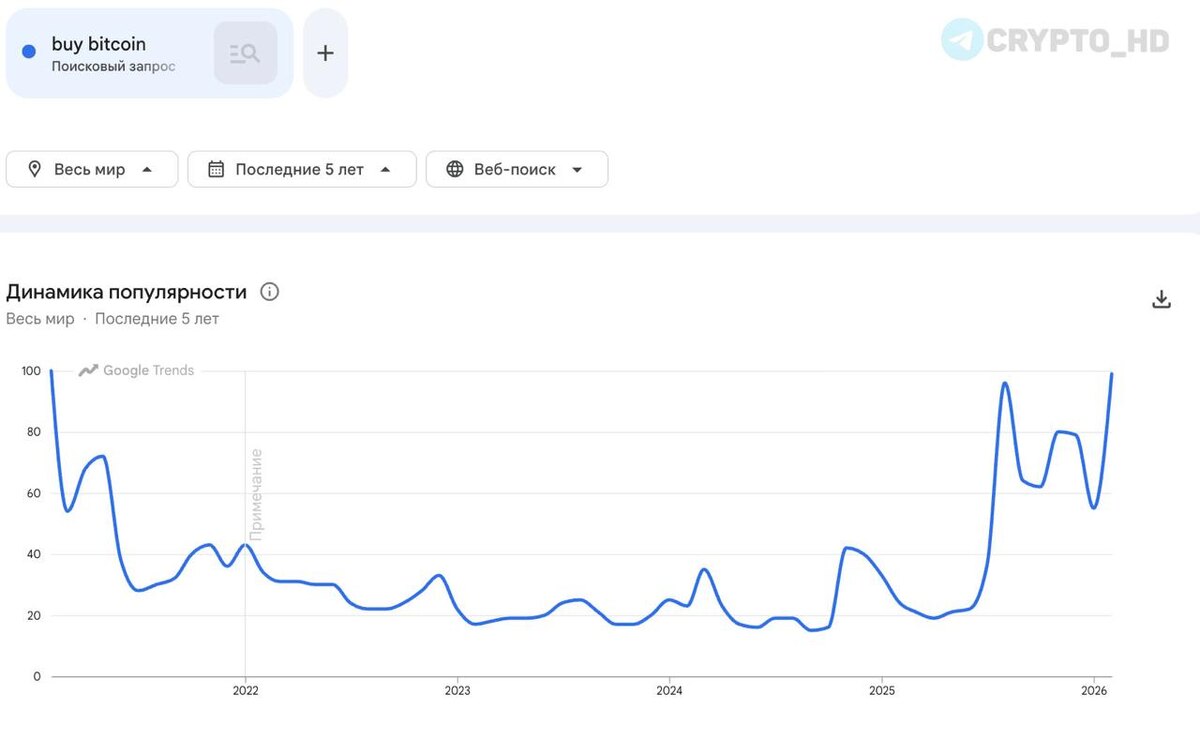The height and width of the screenshot is (740, 1200).
Task: Click the 2025 label on the time axis
Action: (881, 690)
